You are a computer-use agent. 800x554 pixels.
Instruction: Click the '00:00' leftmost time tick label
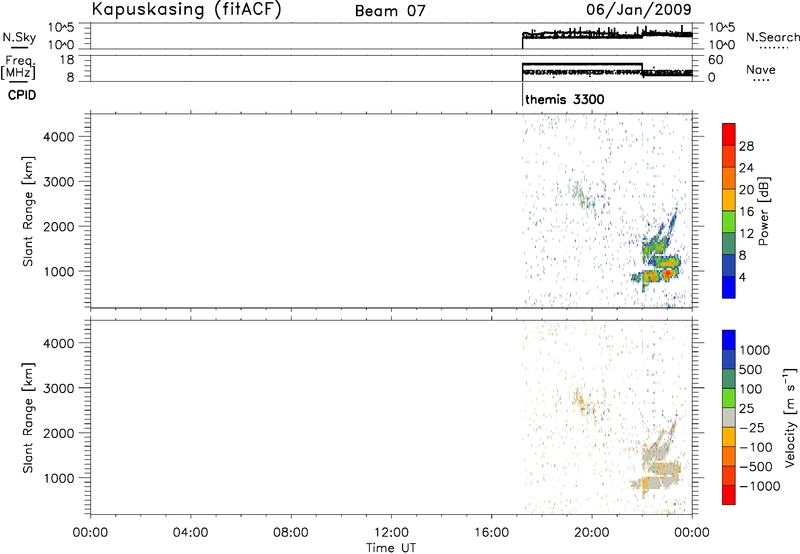(90, 533)
